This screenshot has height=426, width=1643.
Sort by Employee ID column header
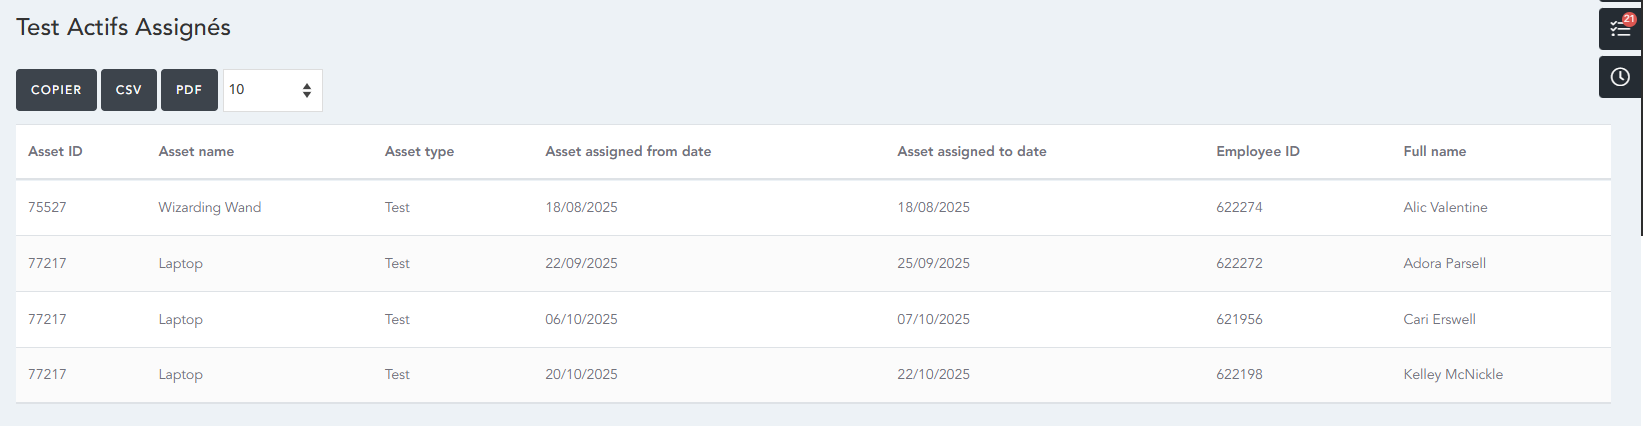click(1257, 152)
